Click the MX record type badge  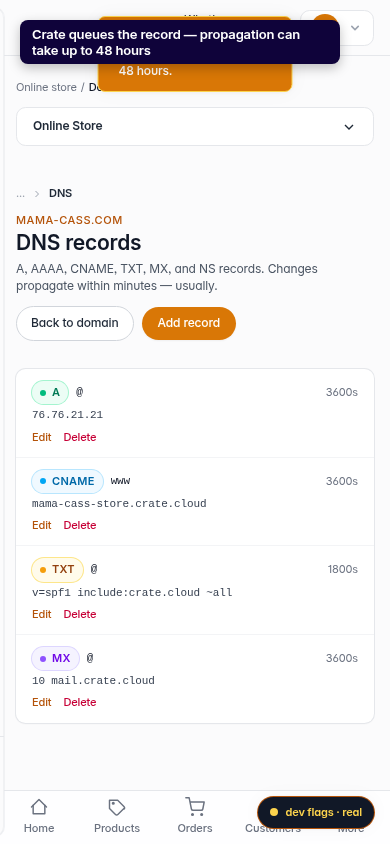pyautogui.click(x=55, y=658)
